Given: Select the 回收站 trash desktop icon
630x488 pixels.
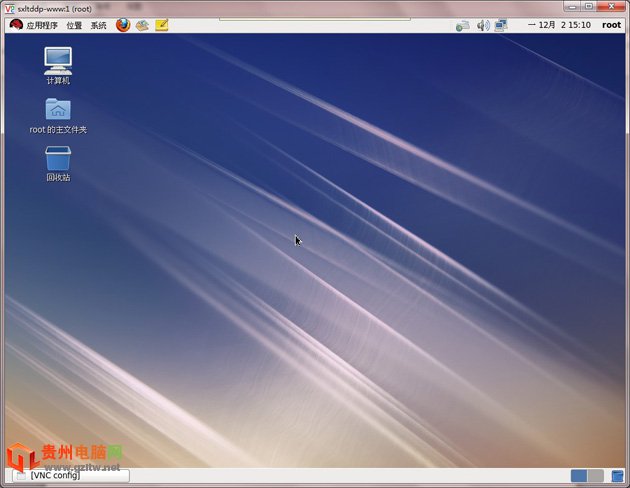Looking at the screenshot, I should pos(58,164).
